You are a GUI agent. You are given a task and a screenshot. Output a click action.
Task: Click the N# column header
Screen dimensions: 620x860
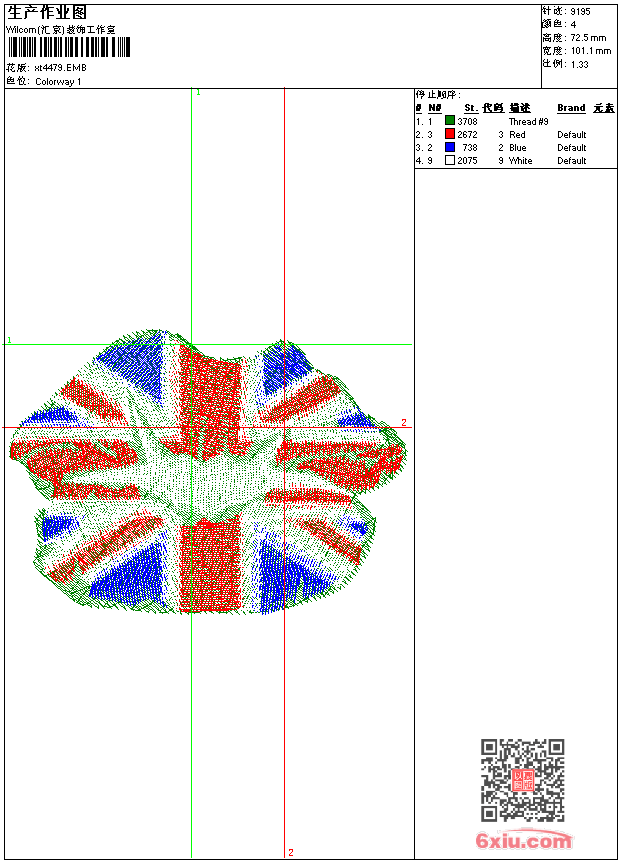tap(435, 108)
